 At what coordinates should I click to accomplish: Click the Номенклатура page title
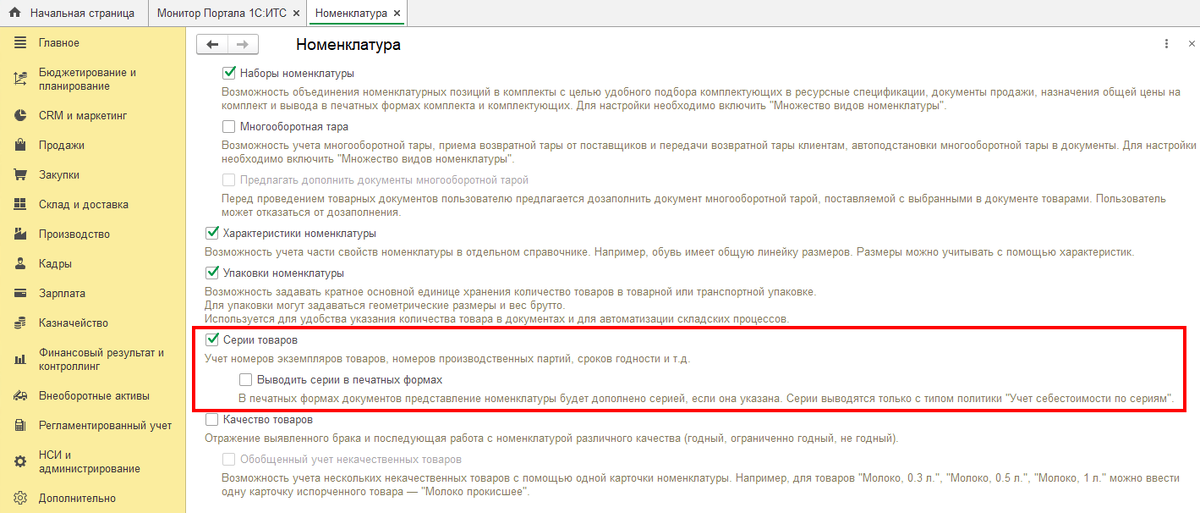[349, 45]
